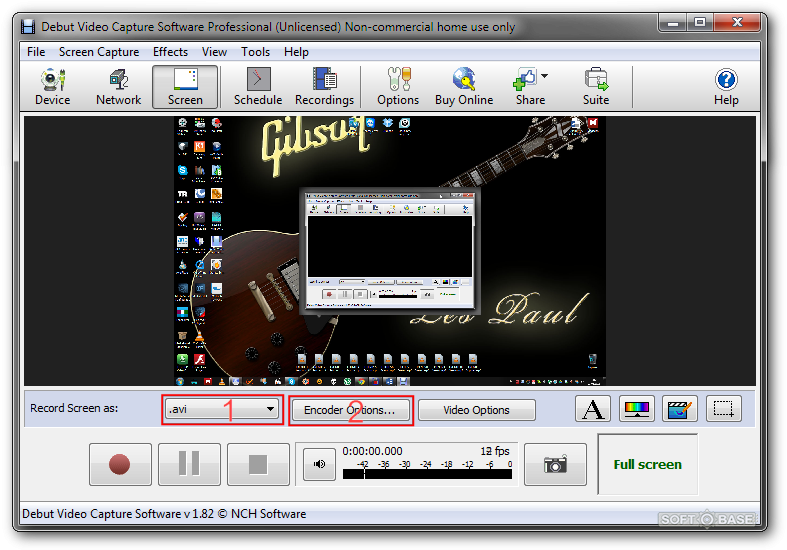
Task: Open the Options toolbar button
Action: (x=398, y=87)
